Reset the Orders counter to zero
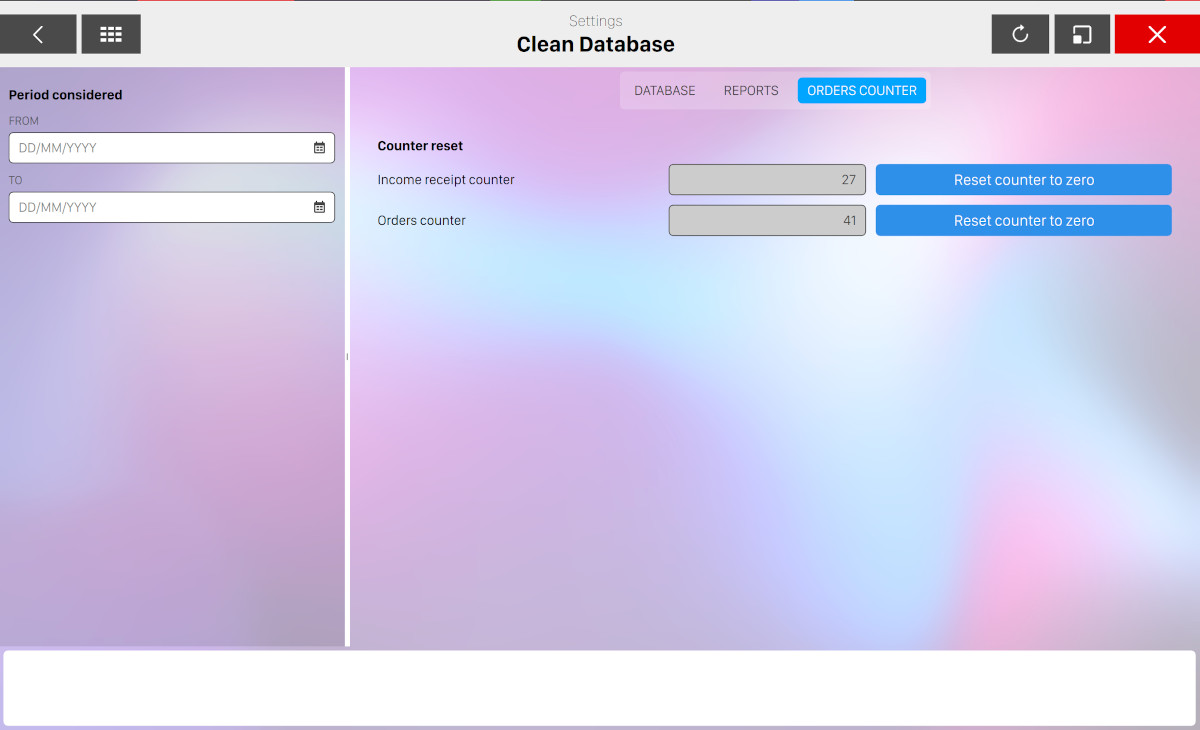Image resolution: width=1200 pixels, height=730 pixels. (1023, 220)
